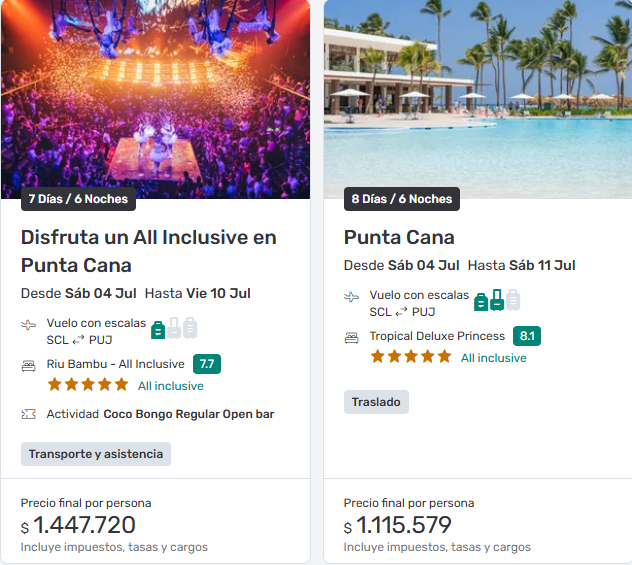Click the "7 Días / 6 Noches" badge
Screen dimensions: 632x565
(x=78, y=199)
